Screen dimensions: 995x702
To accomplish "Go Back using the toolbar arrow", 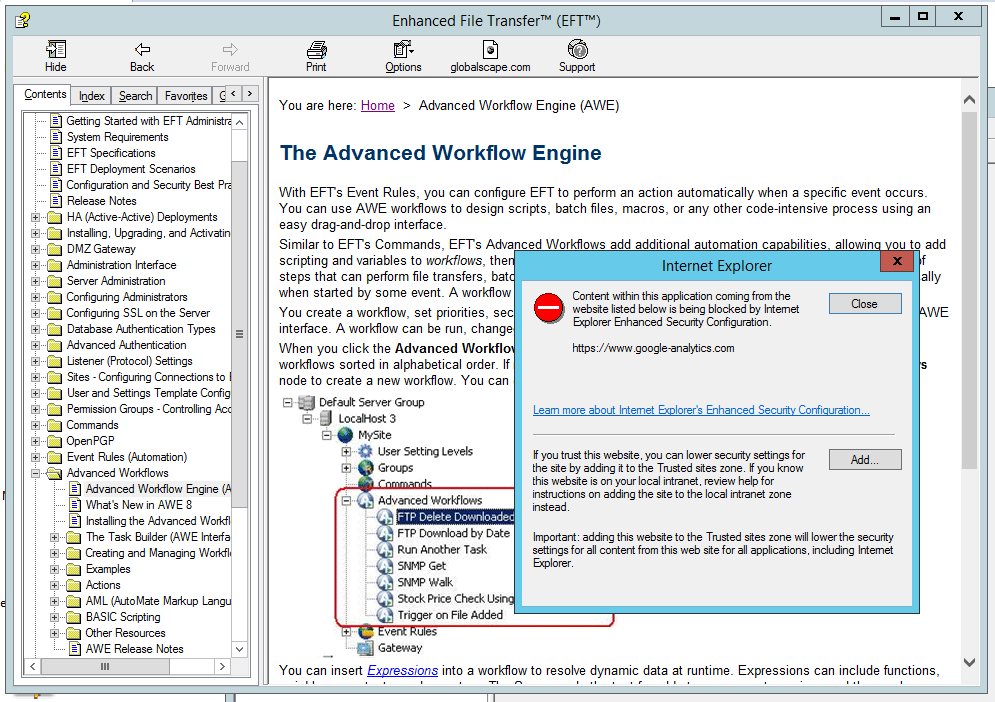I will 142,50.
